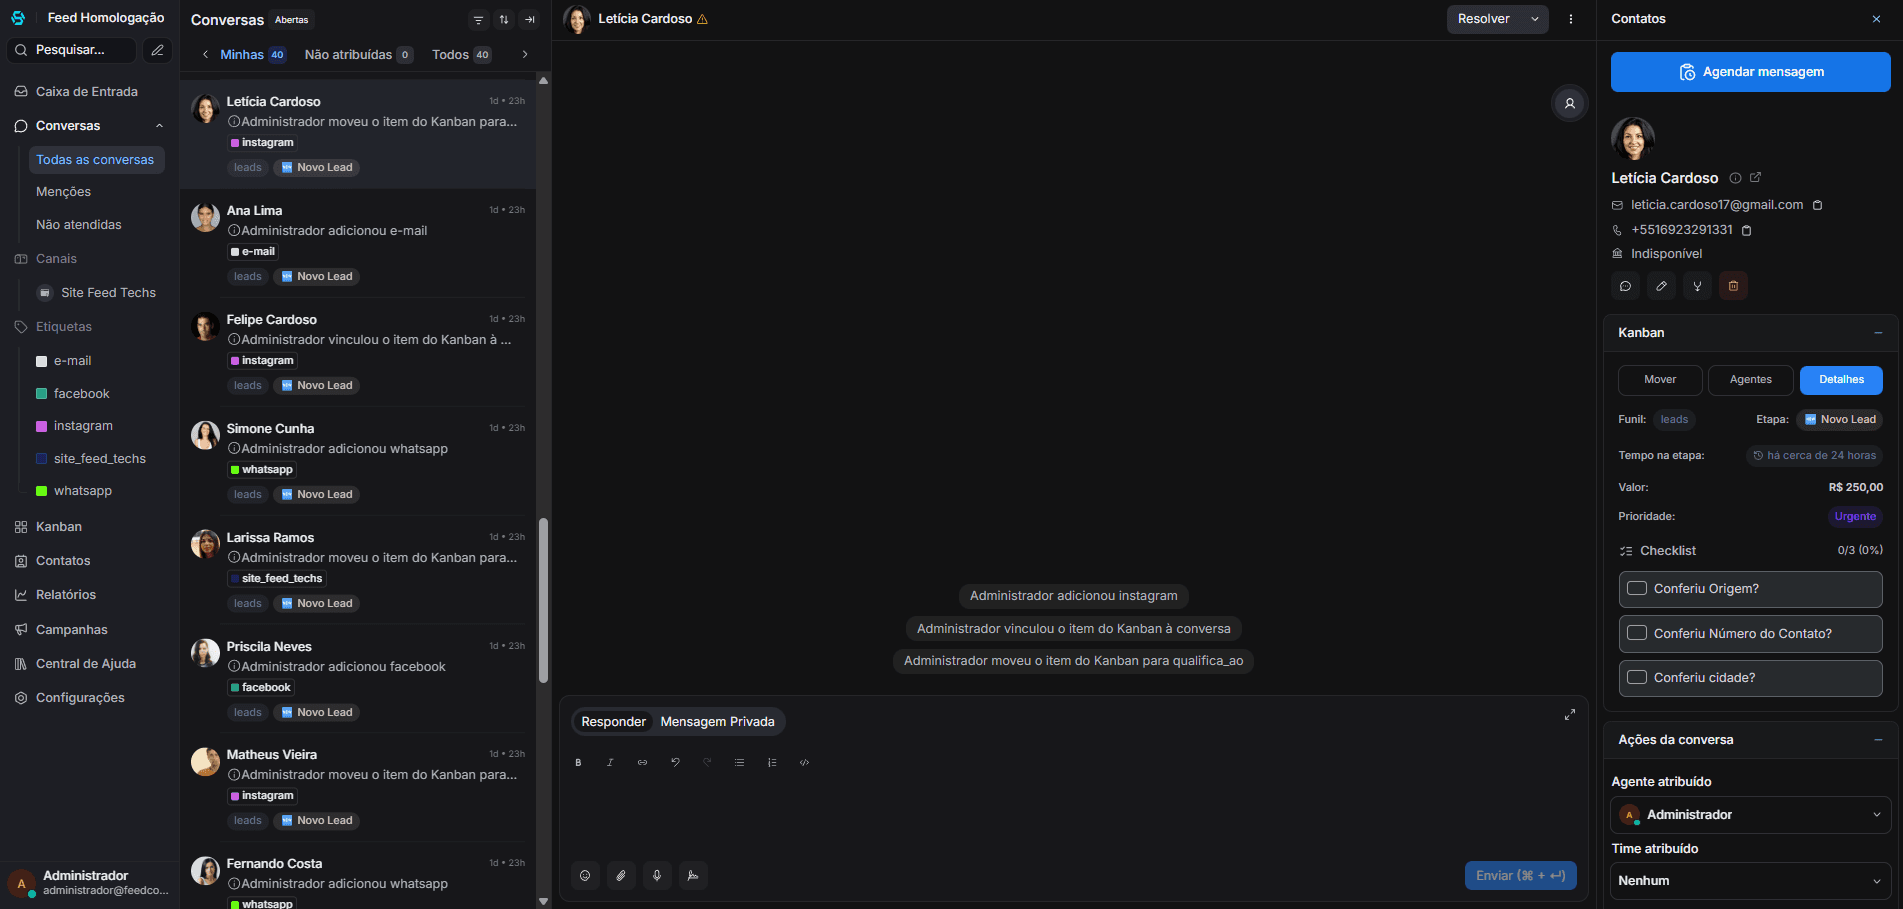Edit contact details with pencil icon

(x=1661, y=286)
